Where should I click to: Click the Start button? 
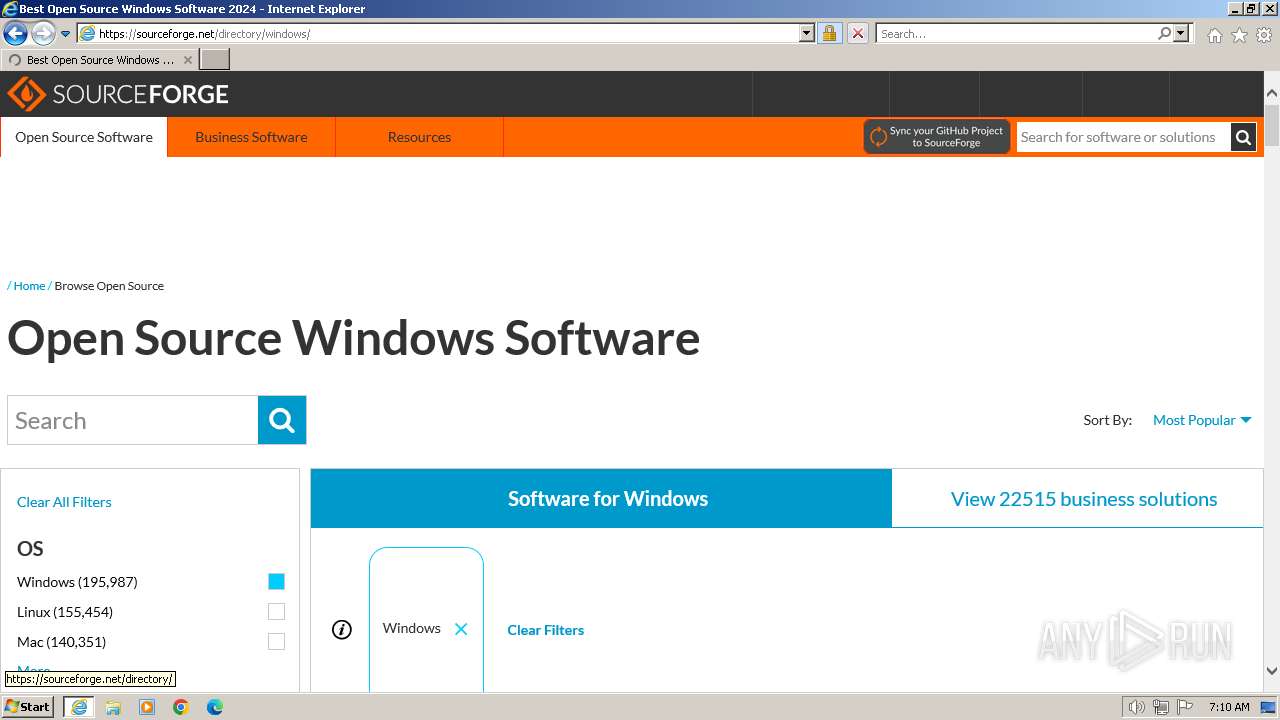coord(28,706)
